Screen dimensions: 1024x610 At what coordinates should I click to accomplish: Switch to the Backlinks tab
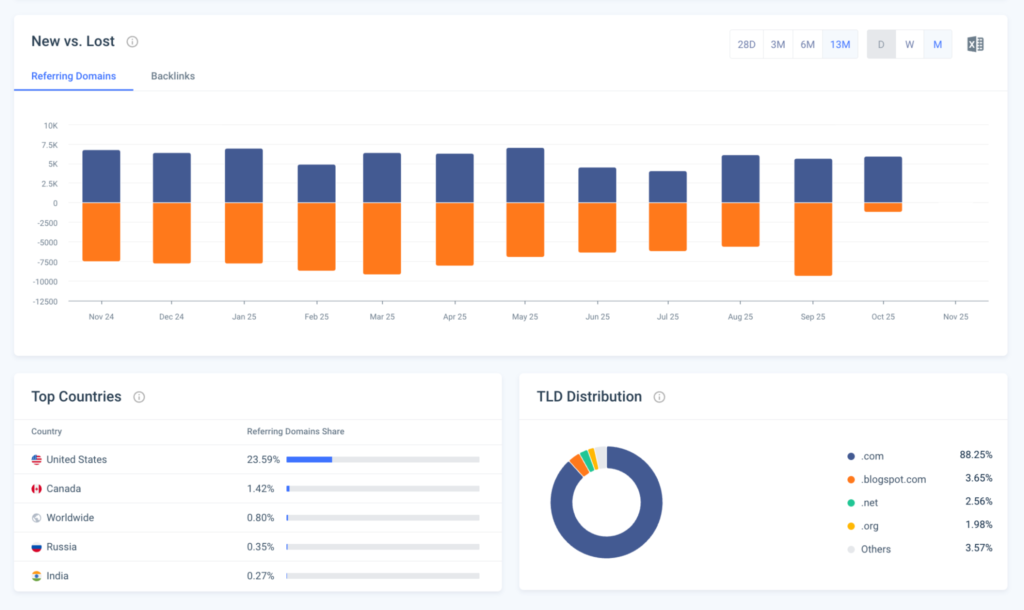click(172, 75)
